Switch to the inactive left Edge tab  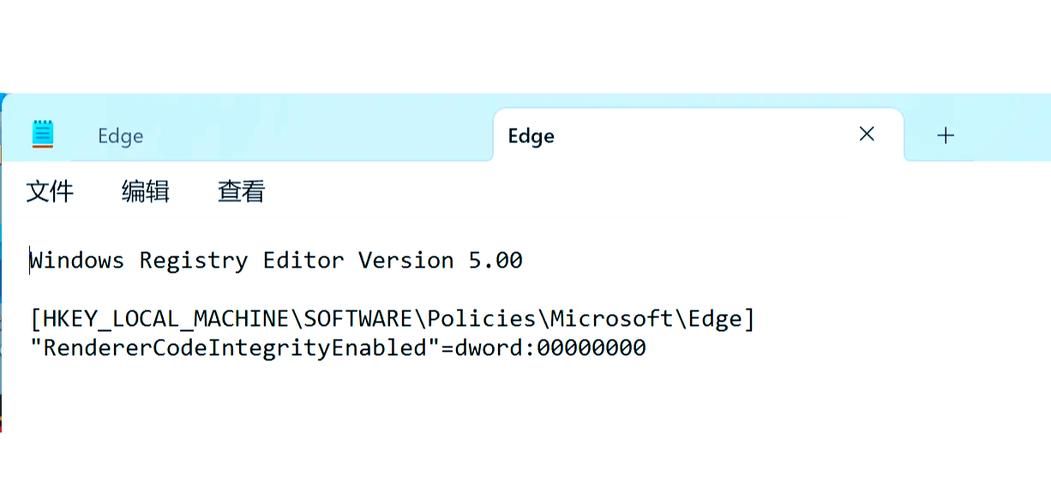pos(121,136)
